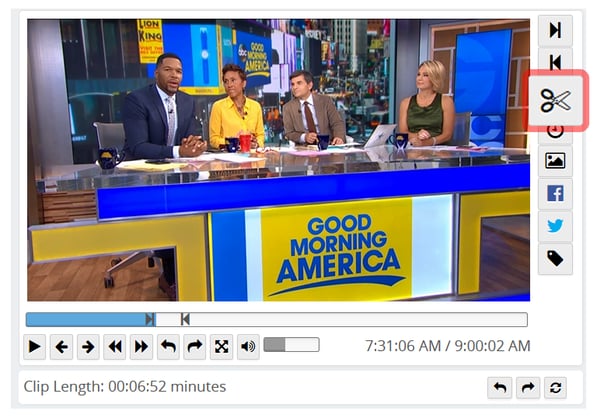Click the clip end marker on timeline
Image resolution: width=597 pixels, height=418 pixels.
point(150,319)
